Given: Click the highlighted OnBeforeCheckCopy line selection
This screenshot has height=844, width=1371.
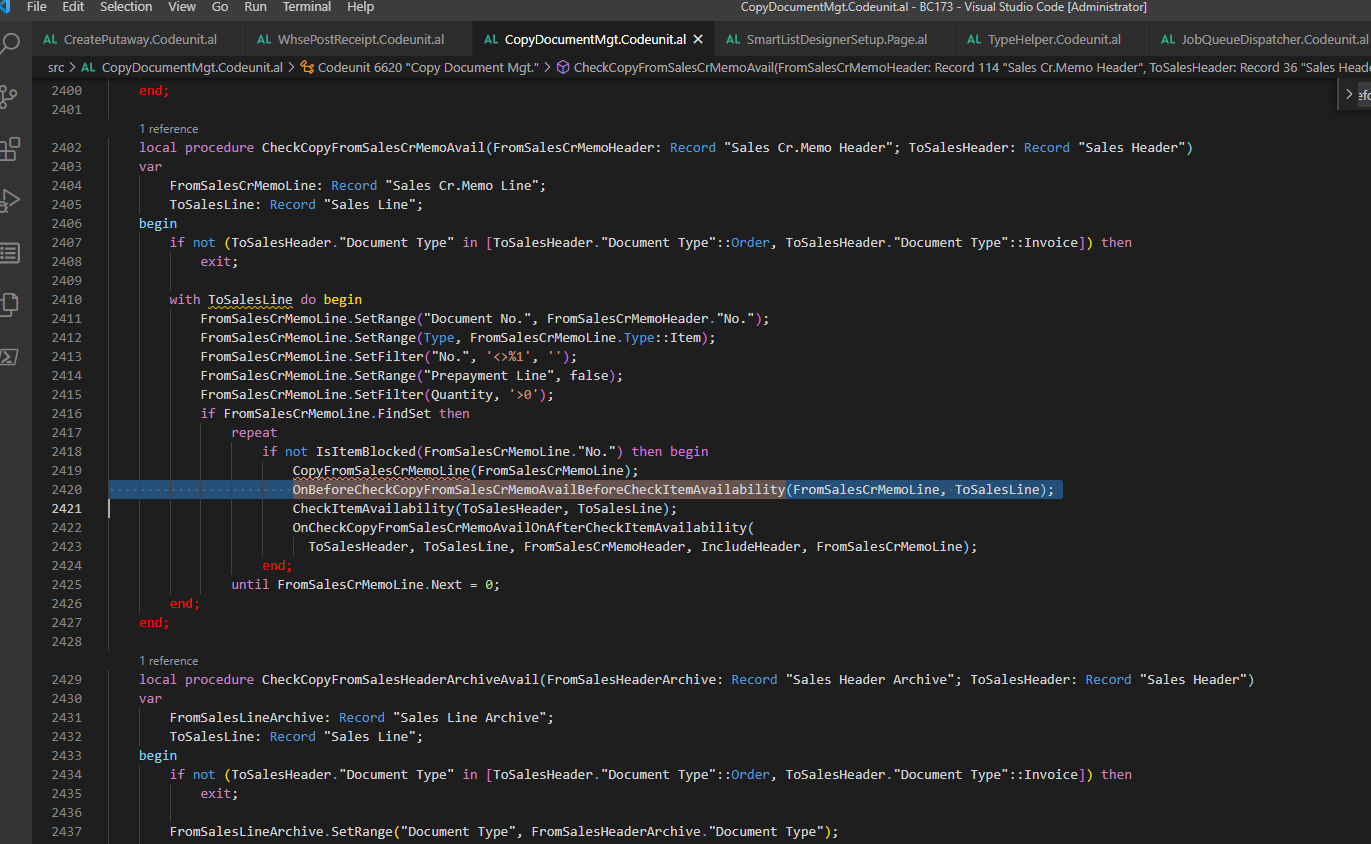Looking at the screenshot, I should pyautogui.click(x=670, y=489).
